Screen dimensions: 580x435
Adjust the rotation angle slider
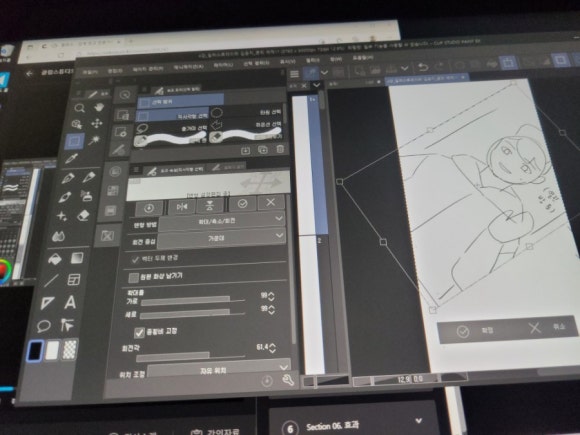pos(190,357)
